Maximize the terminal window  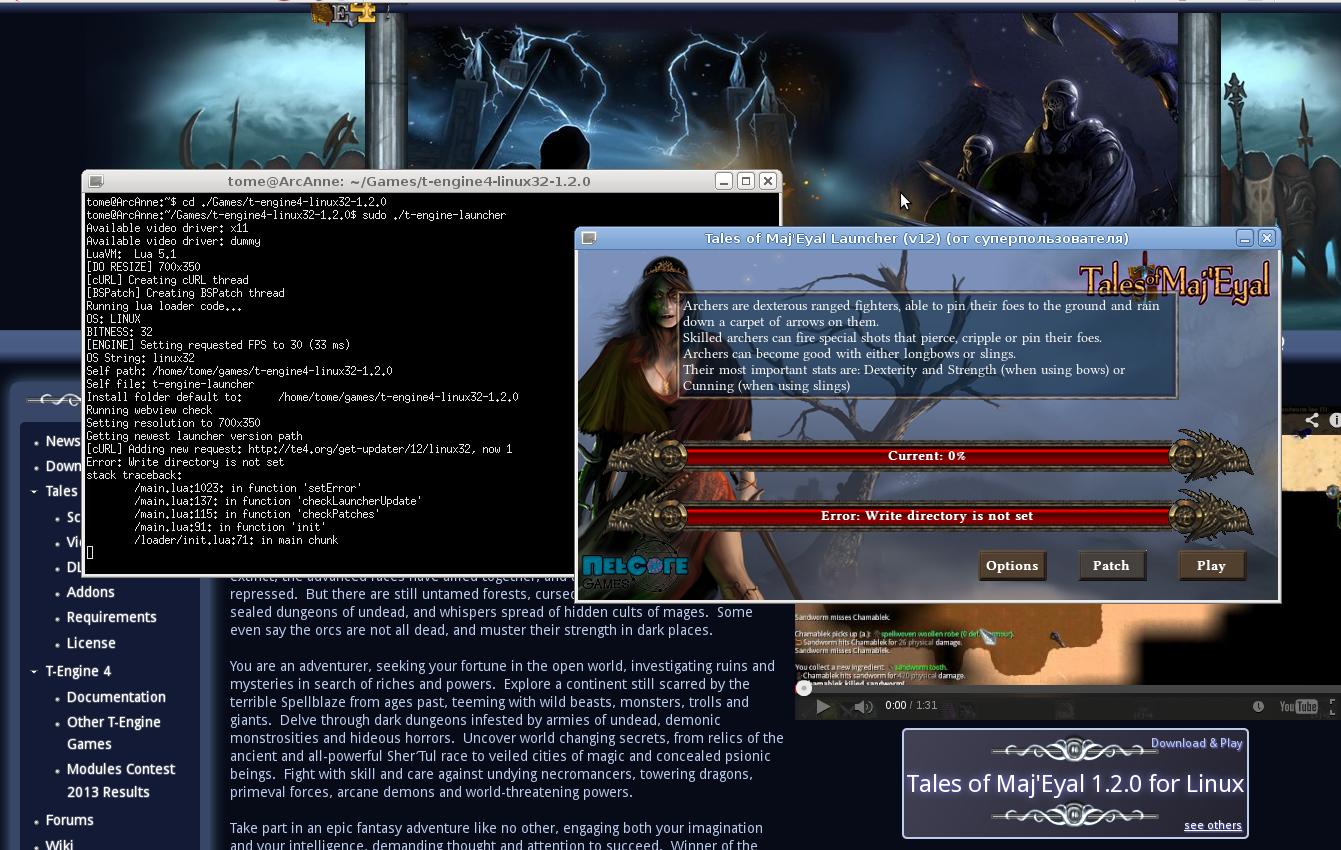click(x=746, y=181)
